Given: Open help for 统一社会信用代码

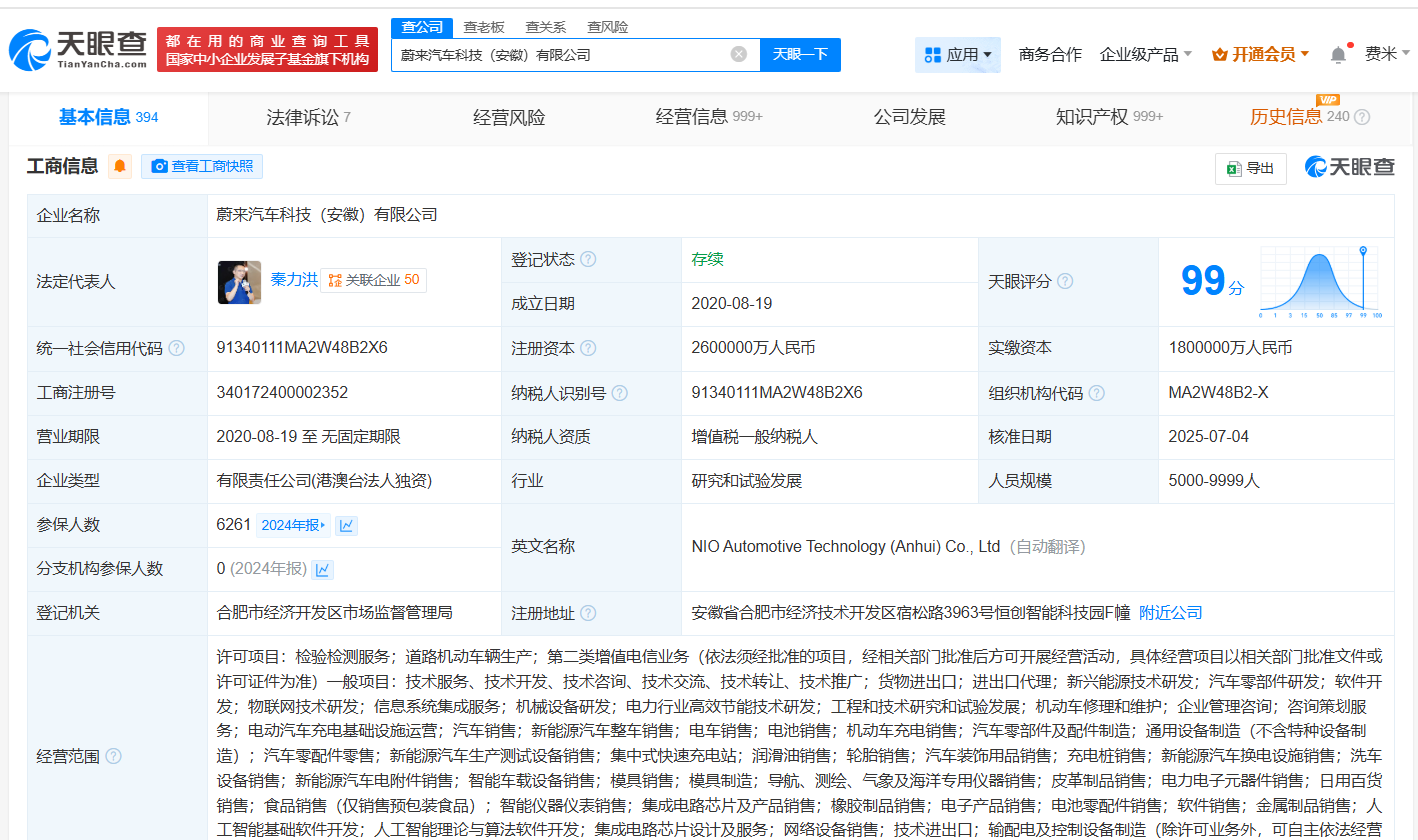Looking at the screenshot, I should pyautogui.click(x=177, y=348).
